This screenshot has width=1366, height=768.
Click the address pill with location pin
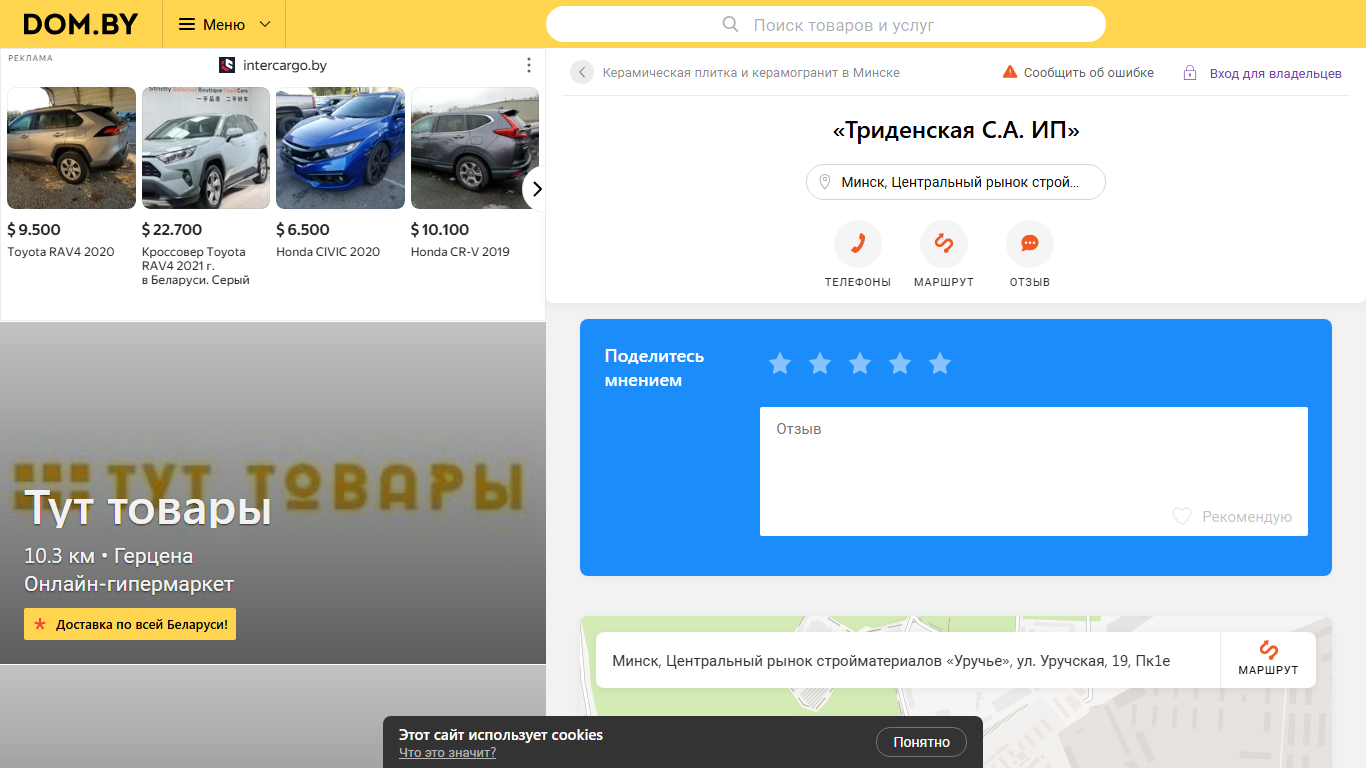956,182
